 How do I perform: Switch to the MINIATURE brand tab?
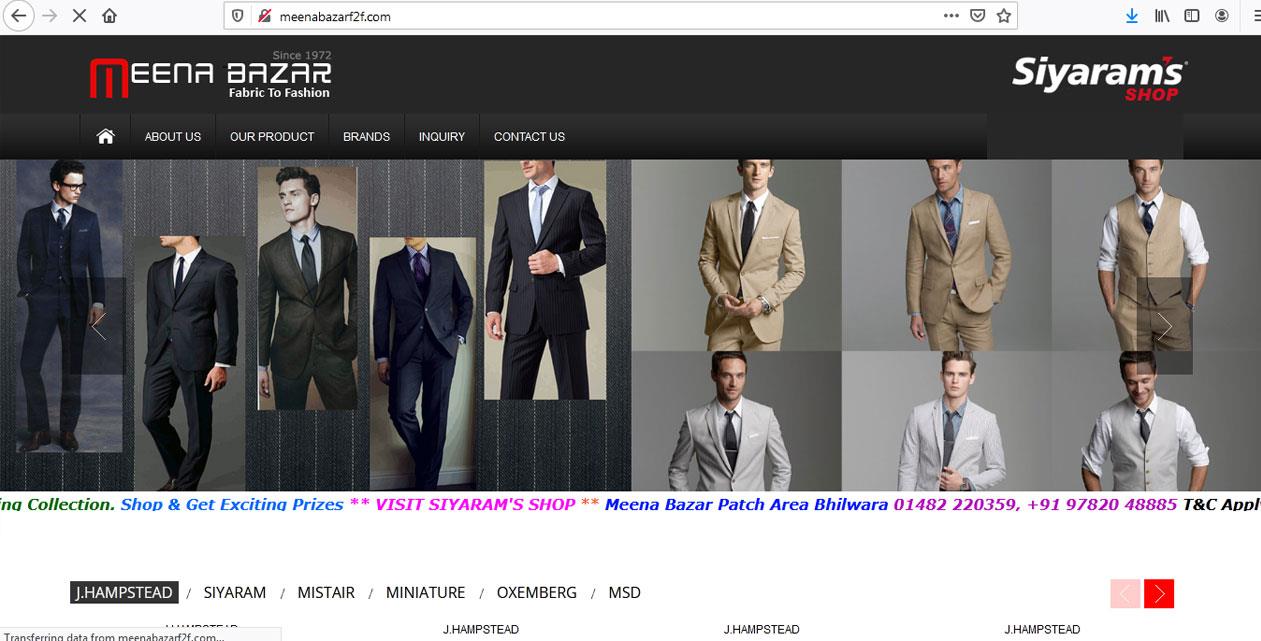[x=426, y=593]
